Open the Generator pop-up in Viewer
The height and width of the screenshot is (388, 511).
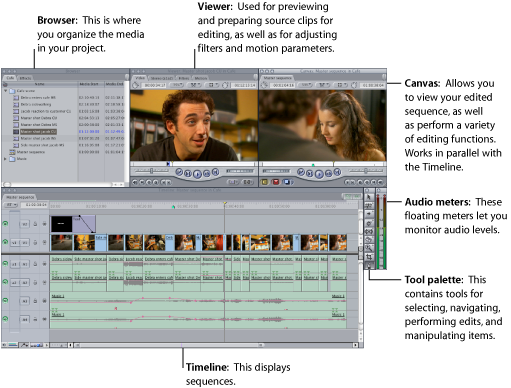click(247, 182)
